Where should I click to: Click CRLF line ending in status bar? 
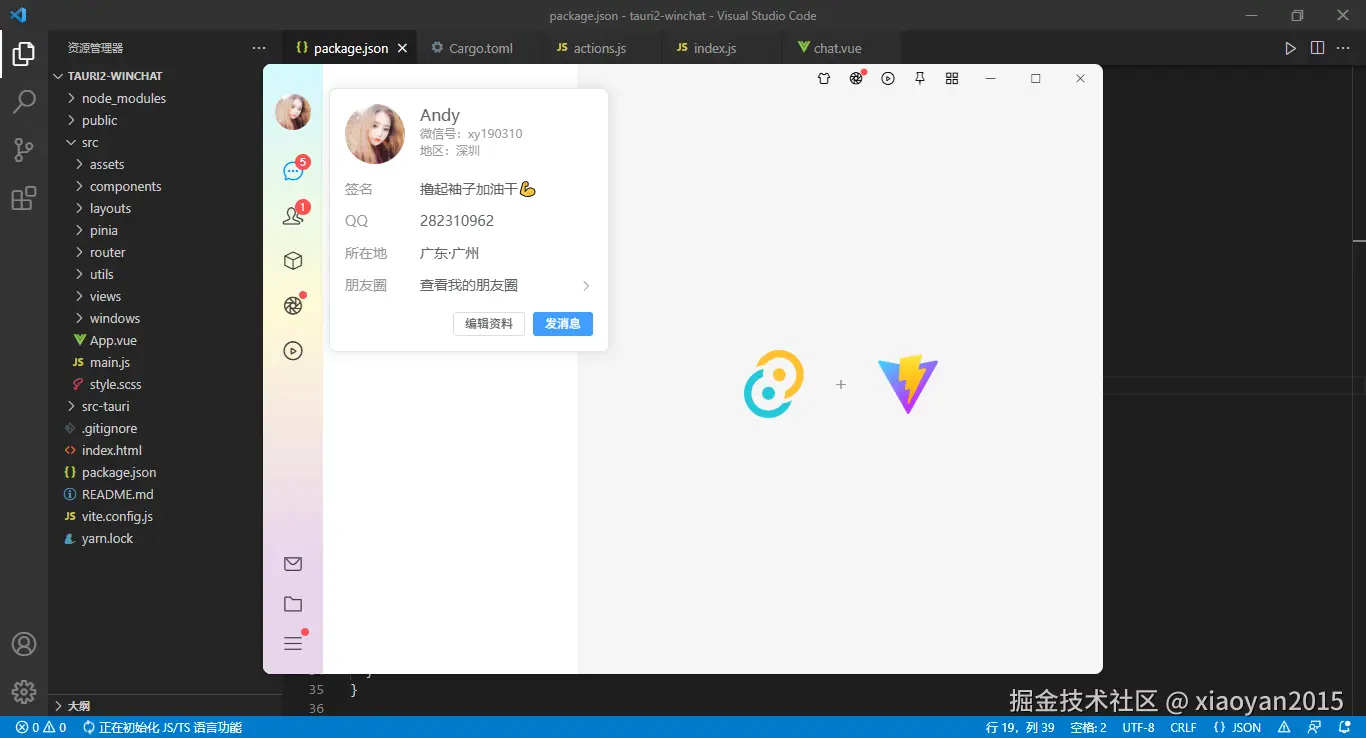coord(1183,728)
